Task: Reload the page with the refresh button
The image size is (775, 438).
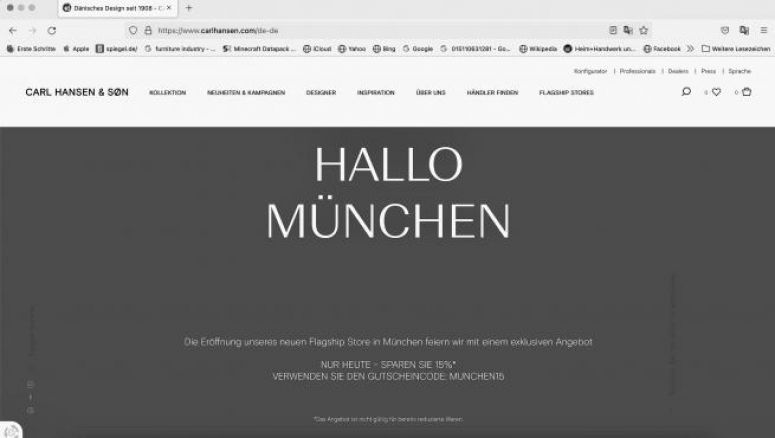Action: 52,30
